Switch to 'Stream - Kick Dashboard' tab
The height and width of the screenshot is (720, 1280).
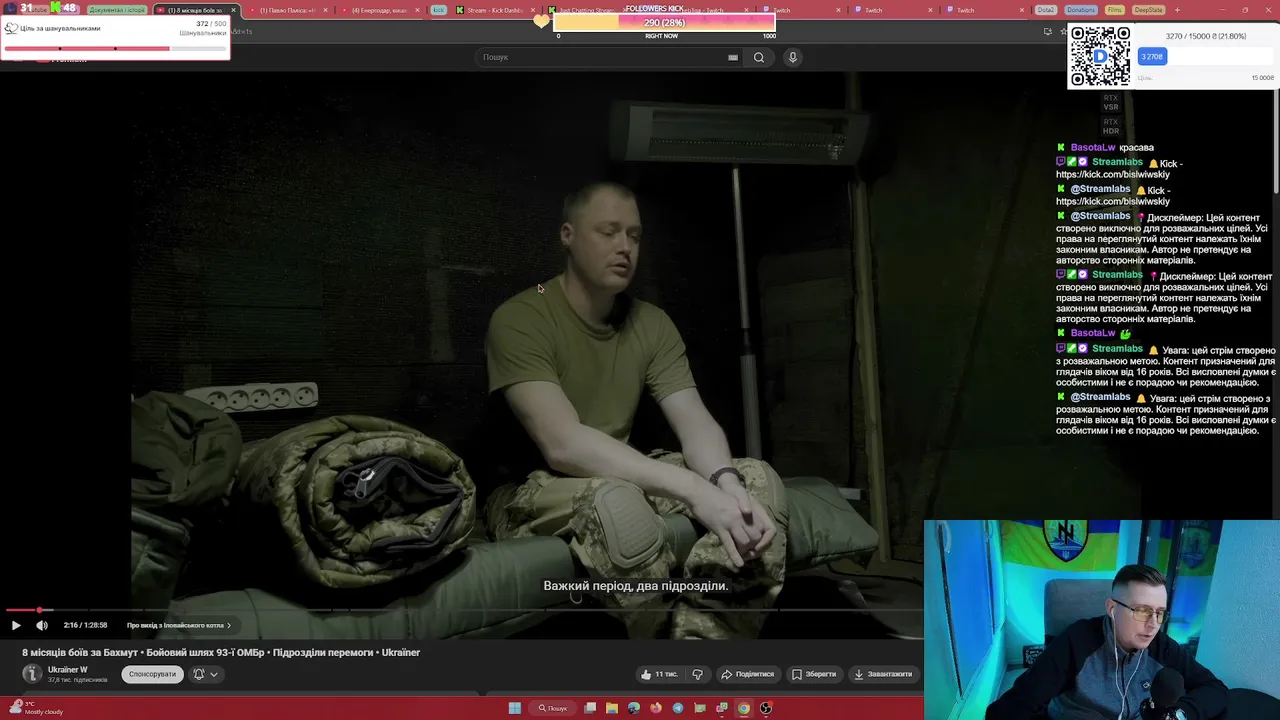[x=493, y=10]
